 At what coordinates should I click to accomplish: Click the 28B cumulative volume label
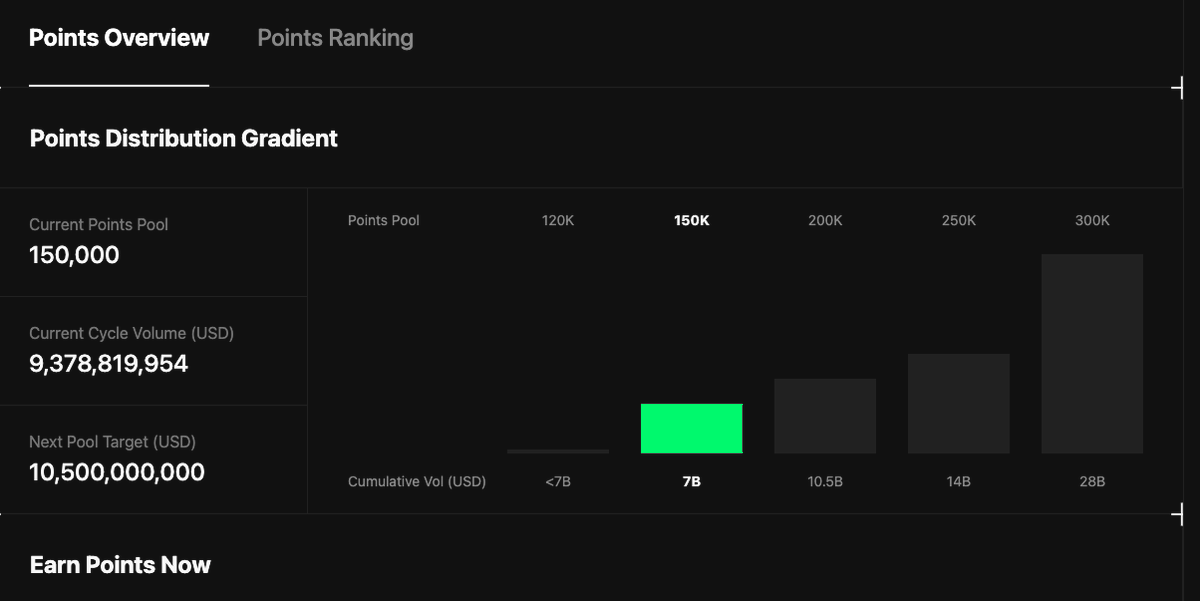1092,481
